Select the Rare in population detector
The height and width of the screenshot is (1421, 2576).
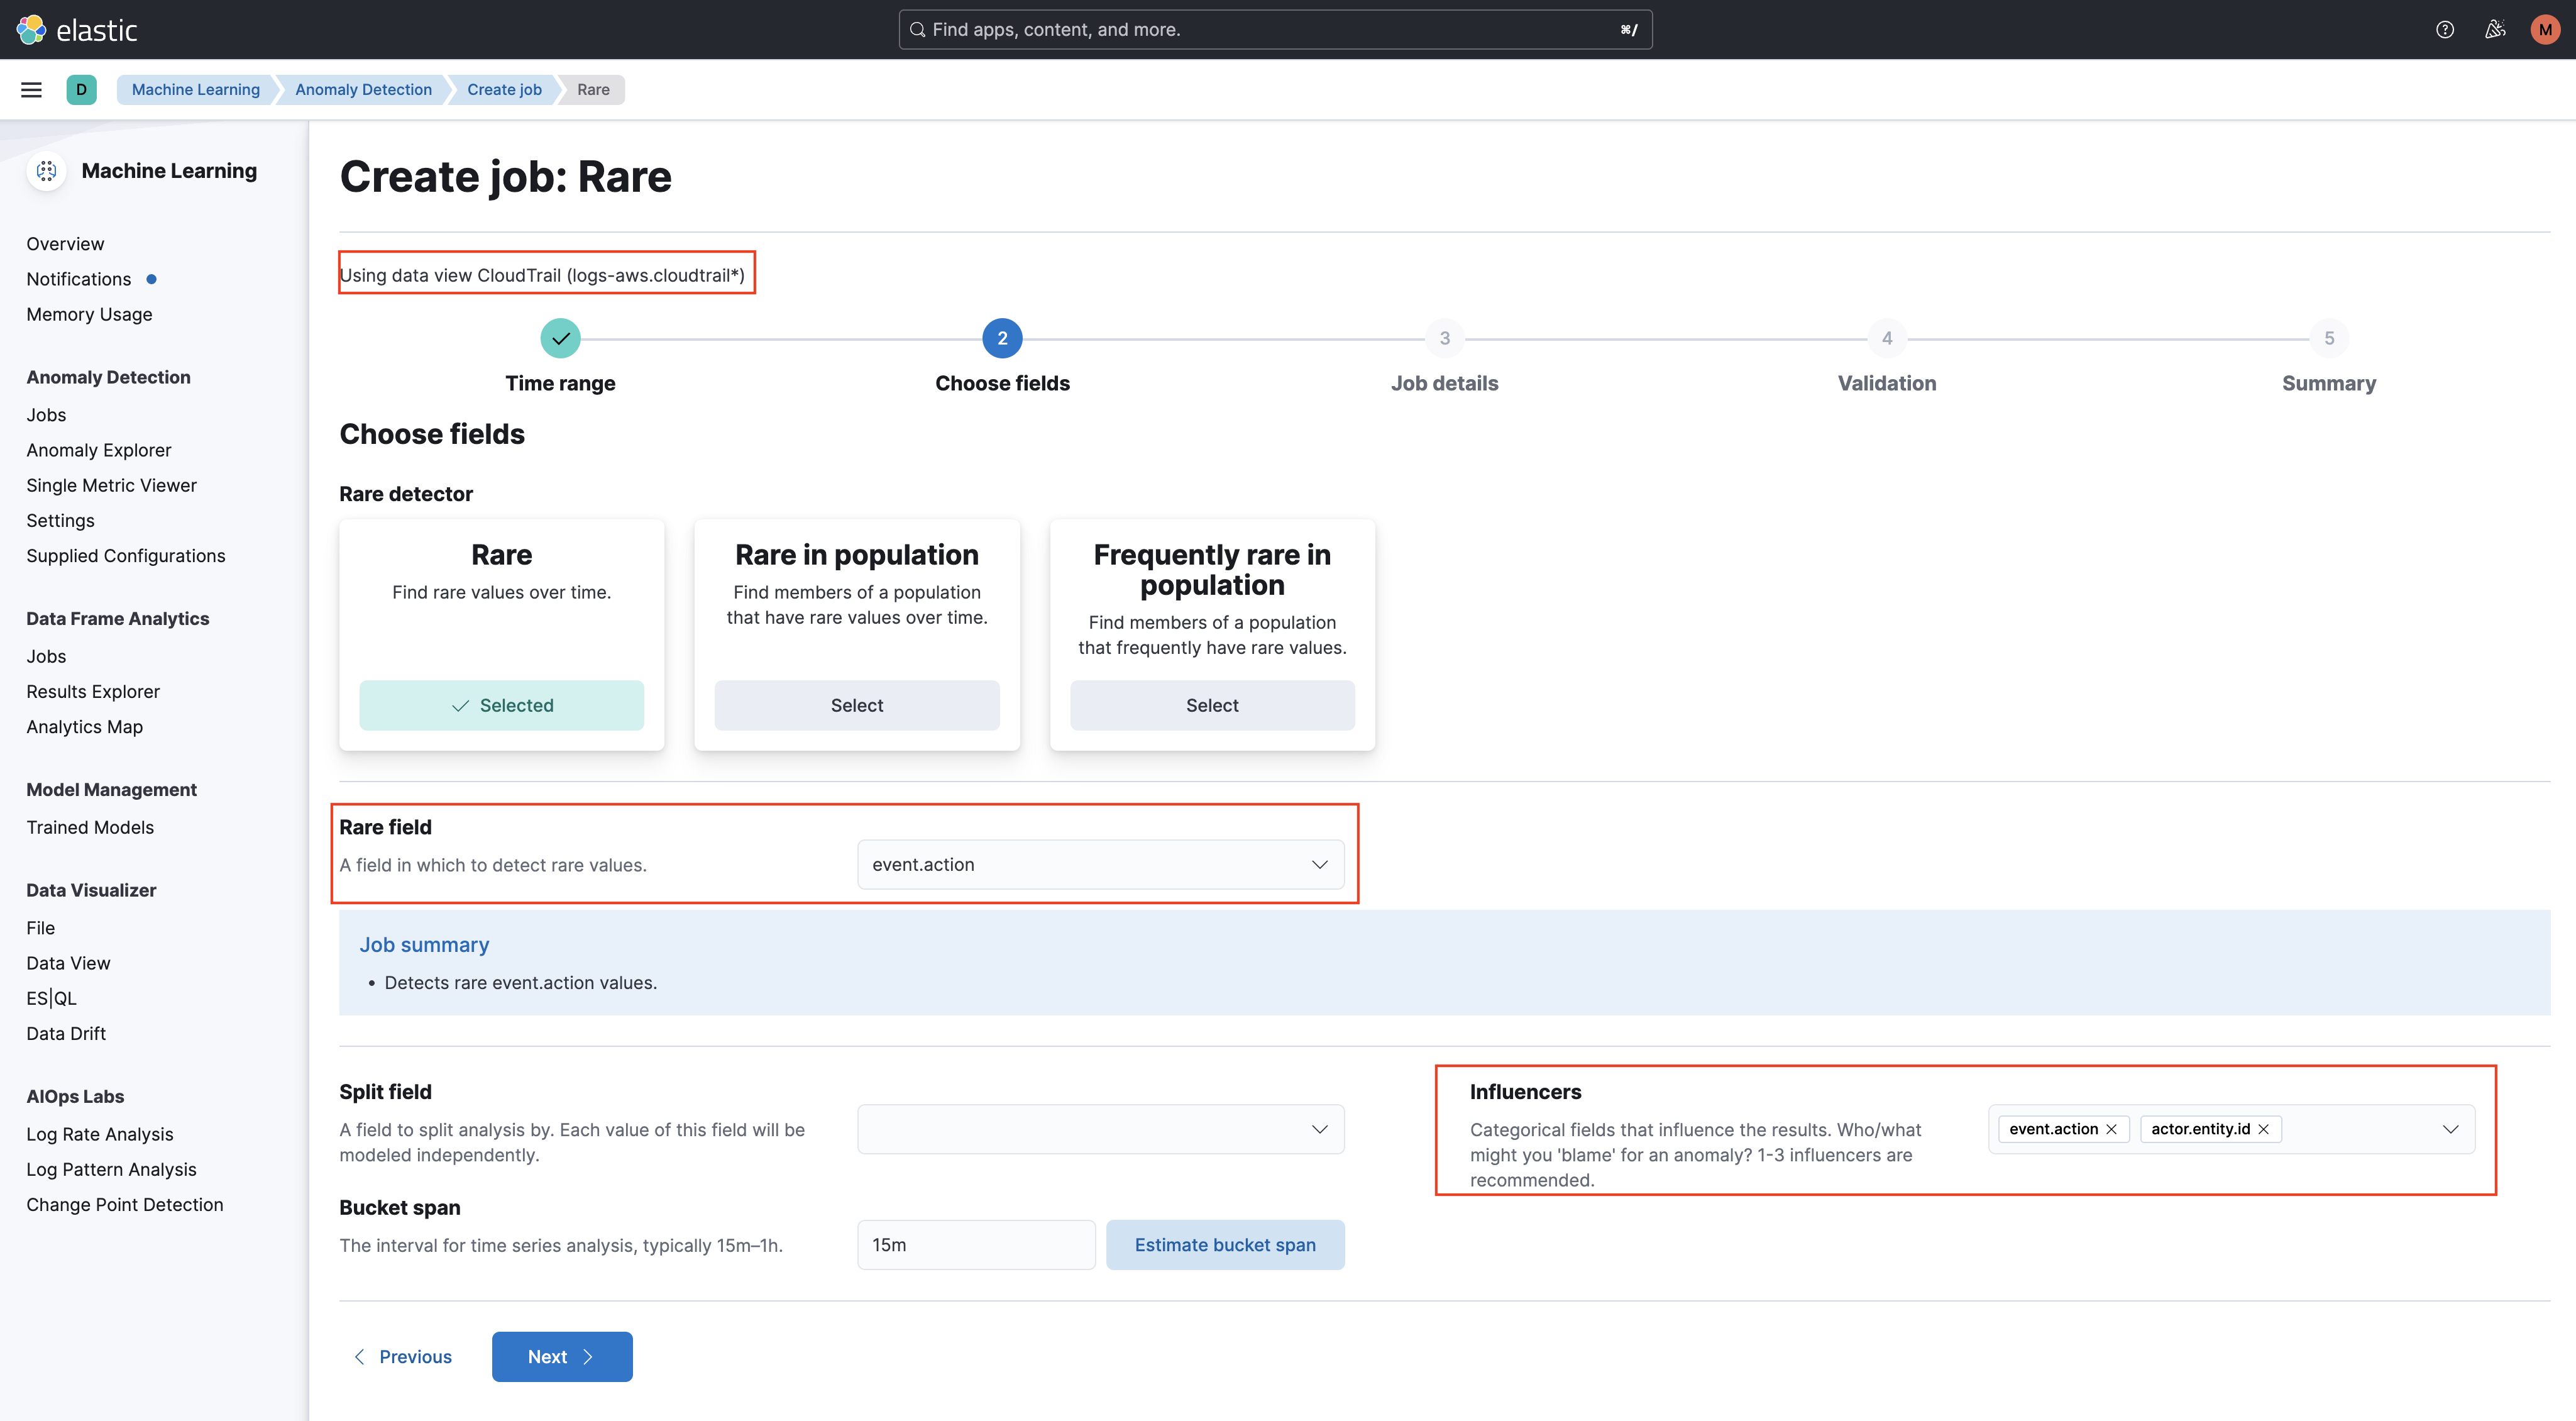point(856,705)
